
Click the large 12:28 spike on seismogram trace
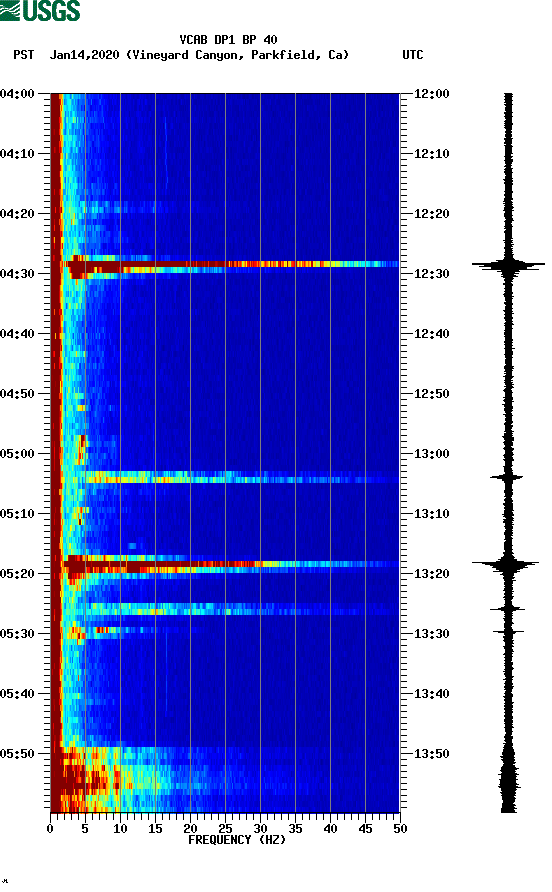click(508, 265)
